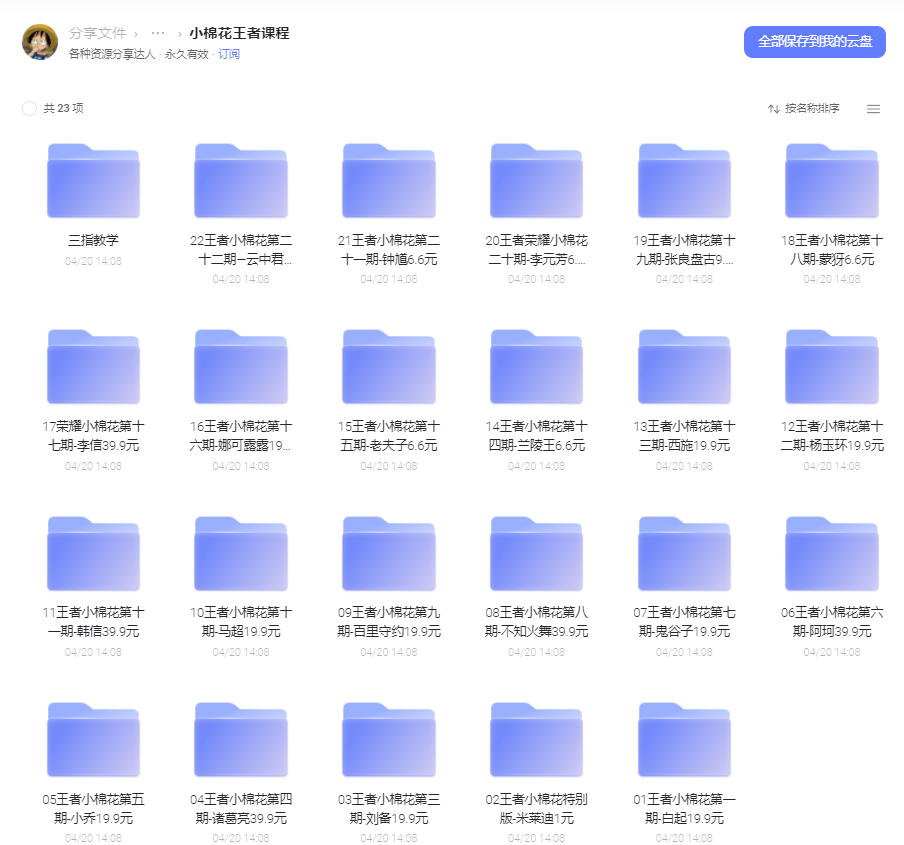Open the 按名称排序 sort dropdown

804,108
